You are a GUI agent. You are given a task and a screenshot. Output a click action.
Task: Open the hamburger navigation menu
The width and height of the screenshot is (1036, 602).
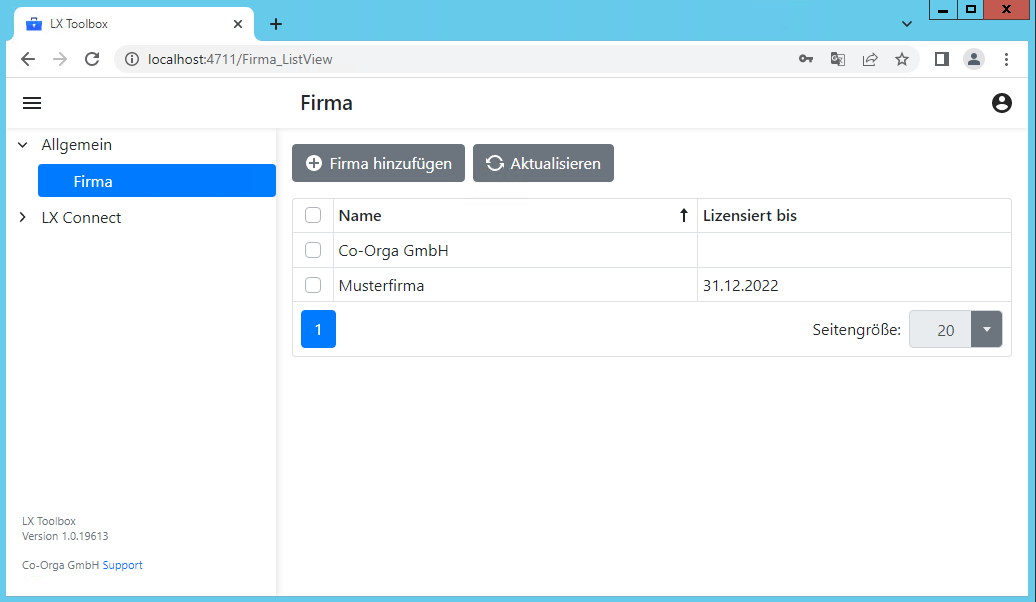[x=32, y=103]
